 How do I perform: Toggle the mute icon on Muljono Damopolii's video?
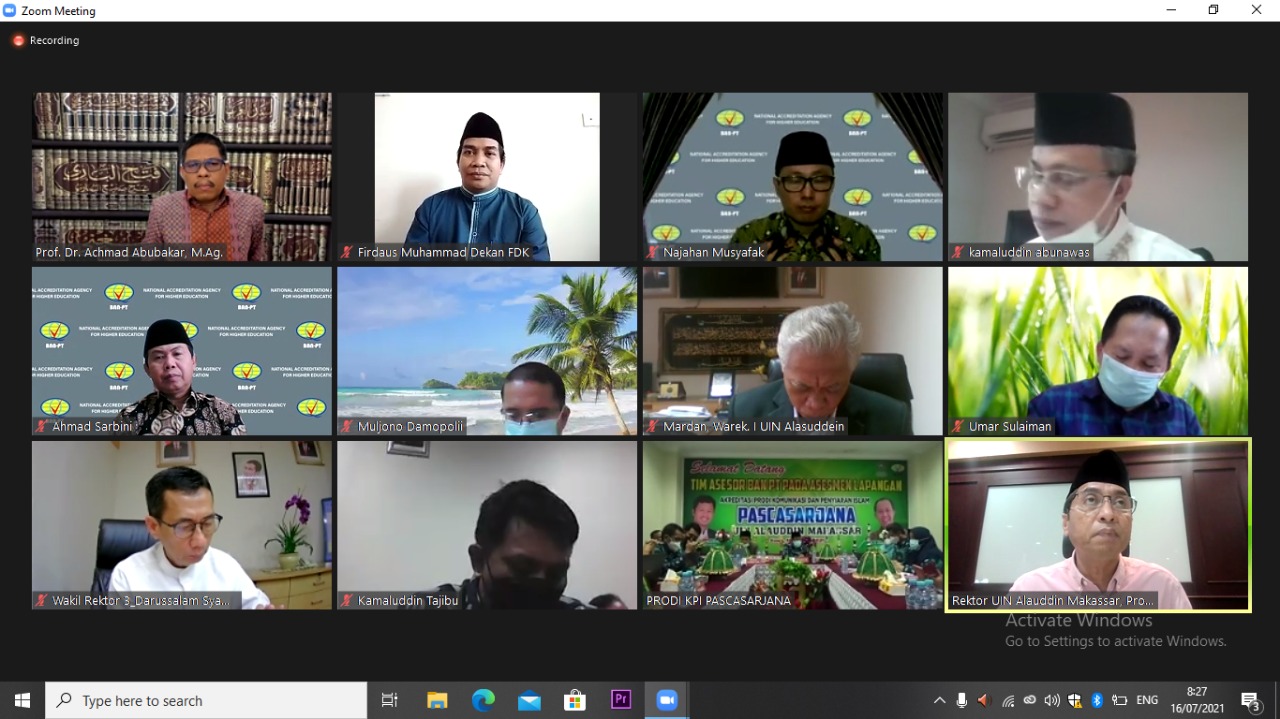[x=346, y=426]
